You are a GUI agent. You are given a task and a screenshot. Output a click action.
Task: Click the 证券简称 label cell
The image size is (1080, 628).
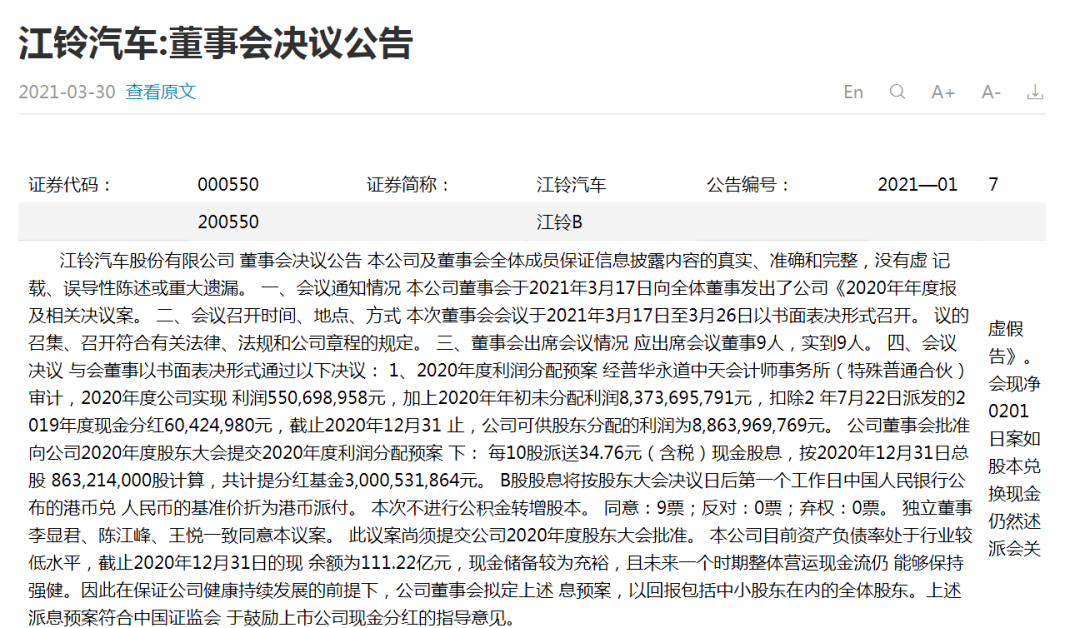click(x=409, y=185)
